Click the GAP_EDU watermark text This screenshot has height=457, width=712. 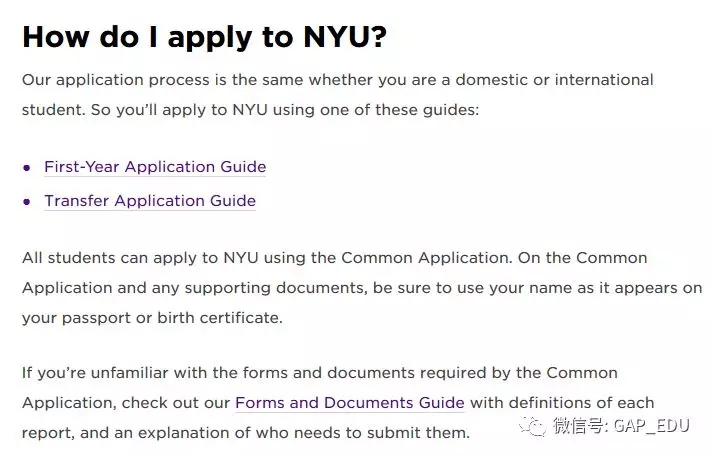click(x=652, y=426)
